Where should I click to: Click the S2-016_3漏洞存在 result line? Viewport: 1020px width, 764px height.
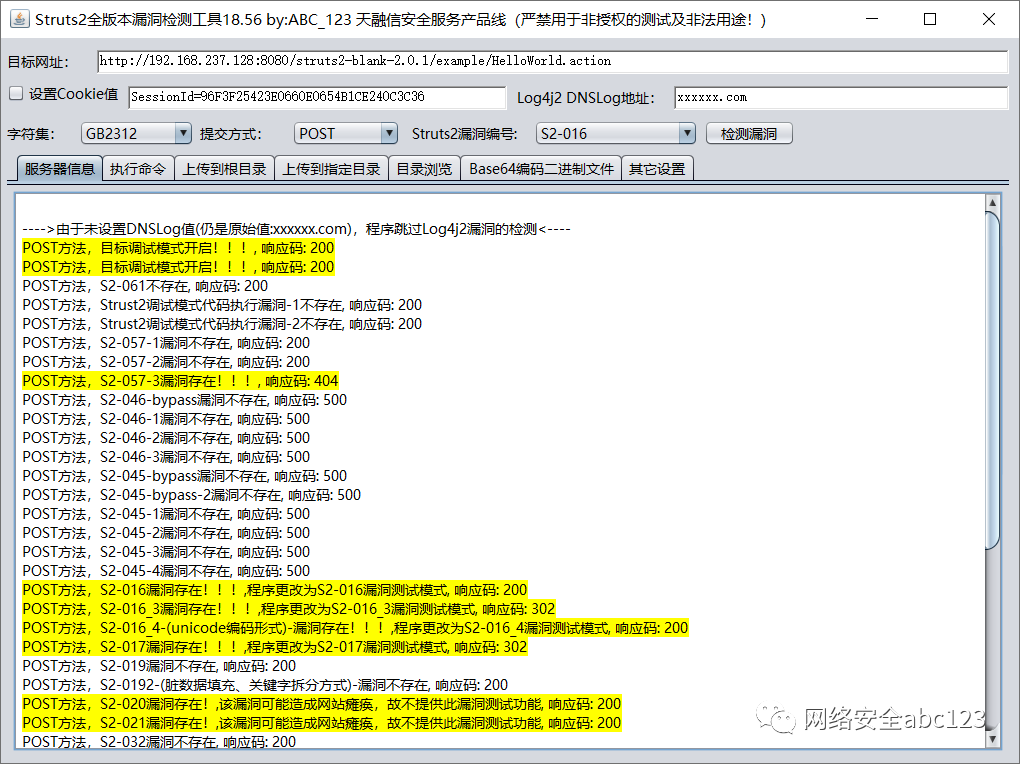[x=289, y=608]
